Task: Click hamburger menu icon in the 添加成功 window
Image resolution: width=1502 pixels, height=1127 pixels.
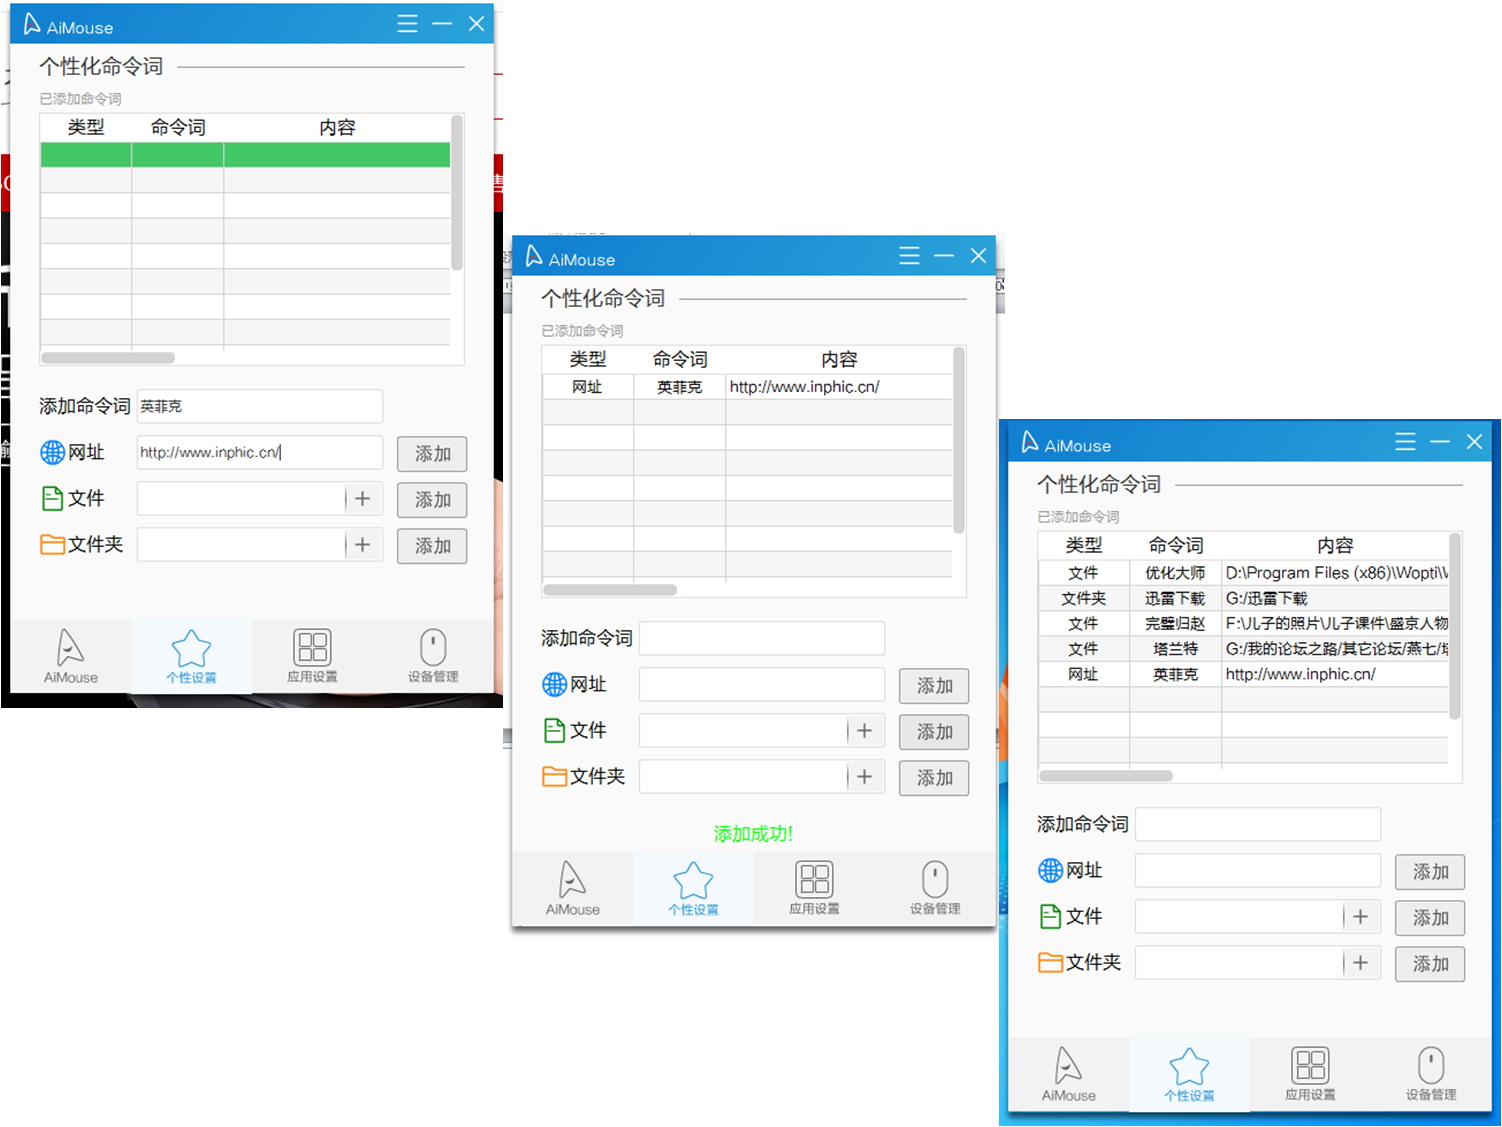Action: click(x=909, y=256)
